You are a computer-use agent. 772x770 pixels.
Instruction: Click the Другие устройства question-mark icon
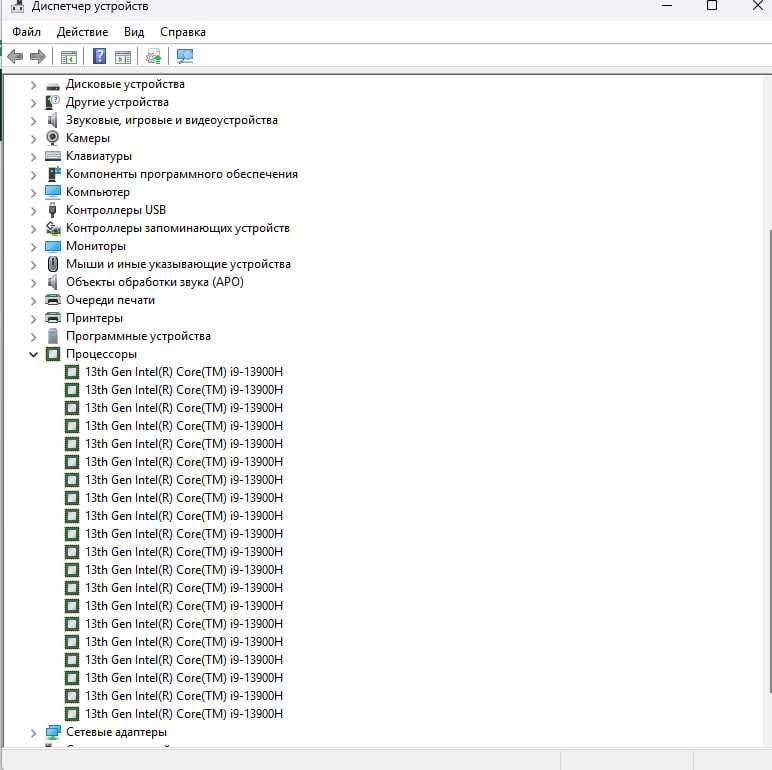click(x=53, y=102)
